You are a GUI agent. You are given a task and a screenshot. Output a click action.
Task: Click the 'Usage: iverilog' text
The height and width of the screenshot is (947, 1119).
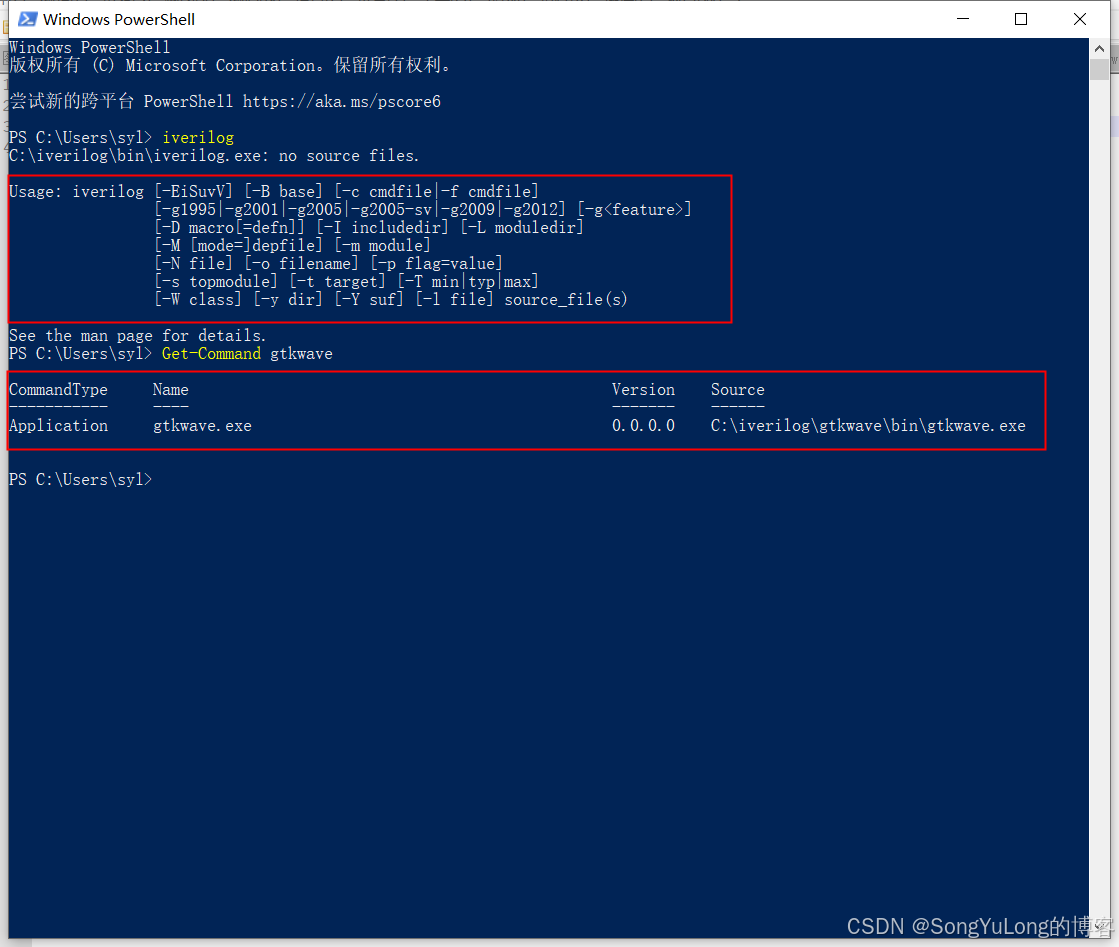click(x=76, y=191)
